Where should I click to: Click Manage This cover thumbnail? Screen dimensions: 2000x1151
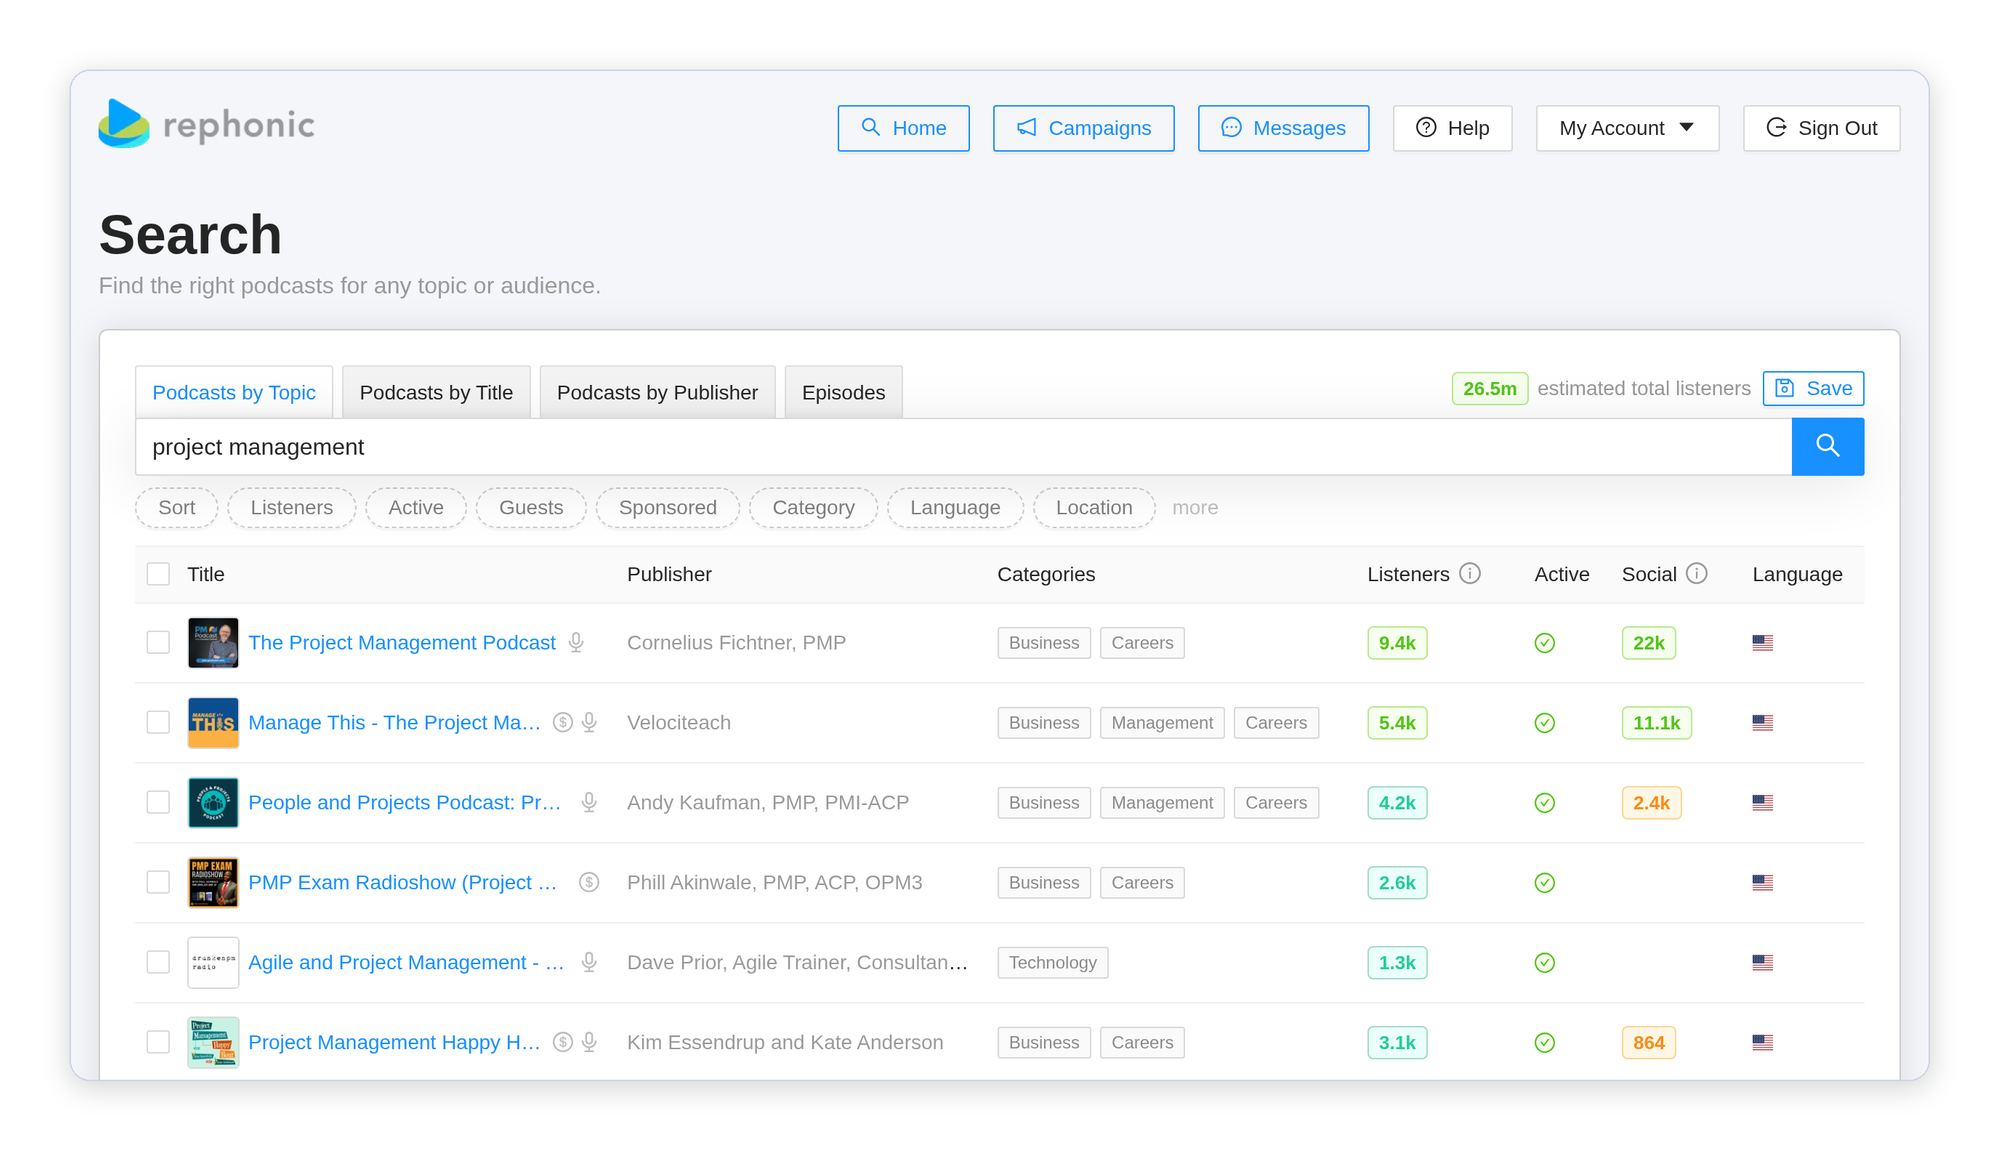[x=213, y=722]
